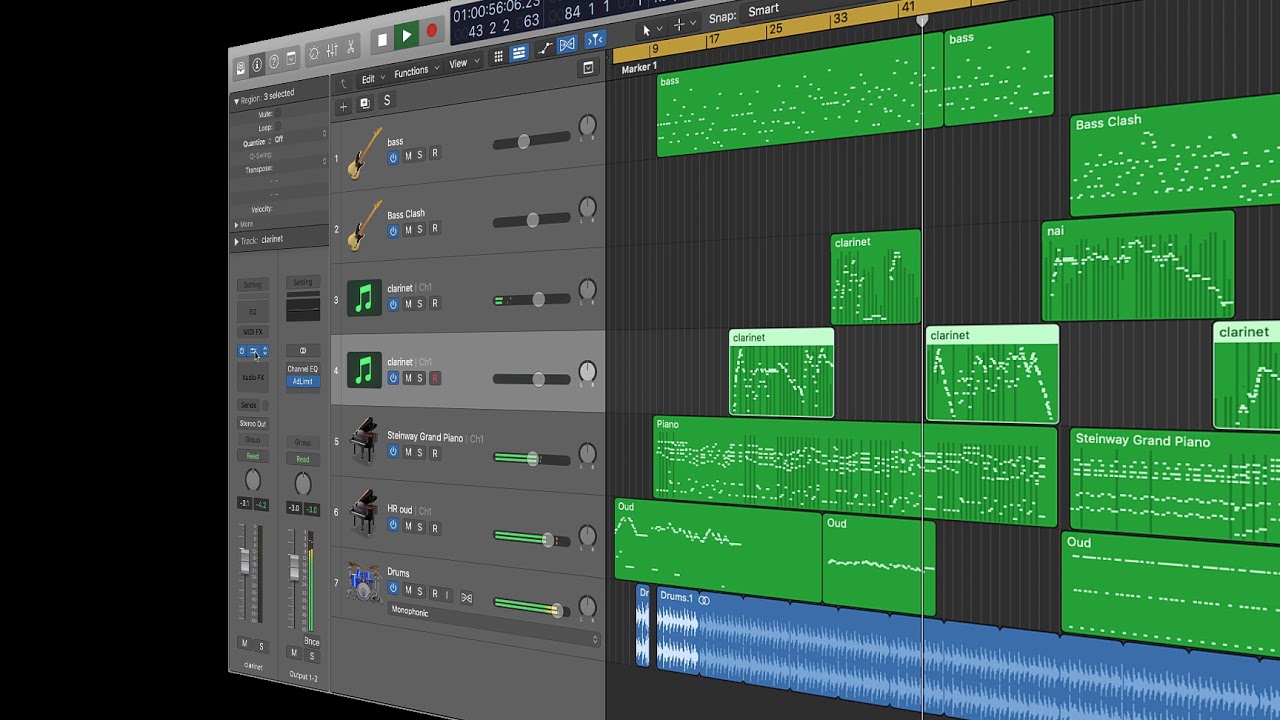Toggle global Solo S button in header
This screenshot has height=720, width=1280.
click(x=387, y=100)
